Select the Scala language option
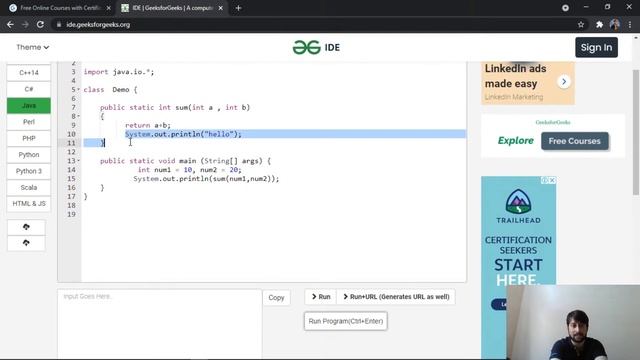The image size is (640, 360). [29, 187]
